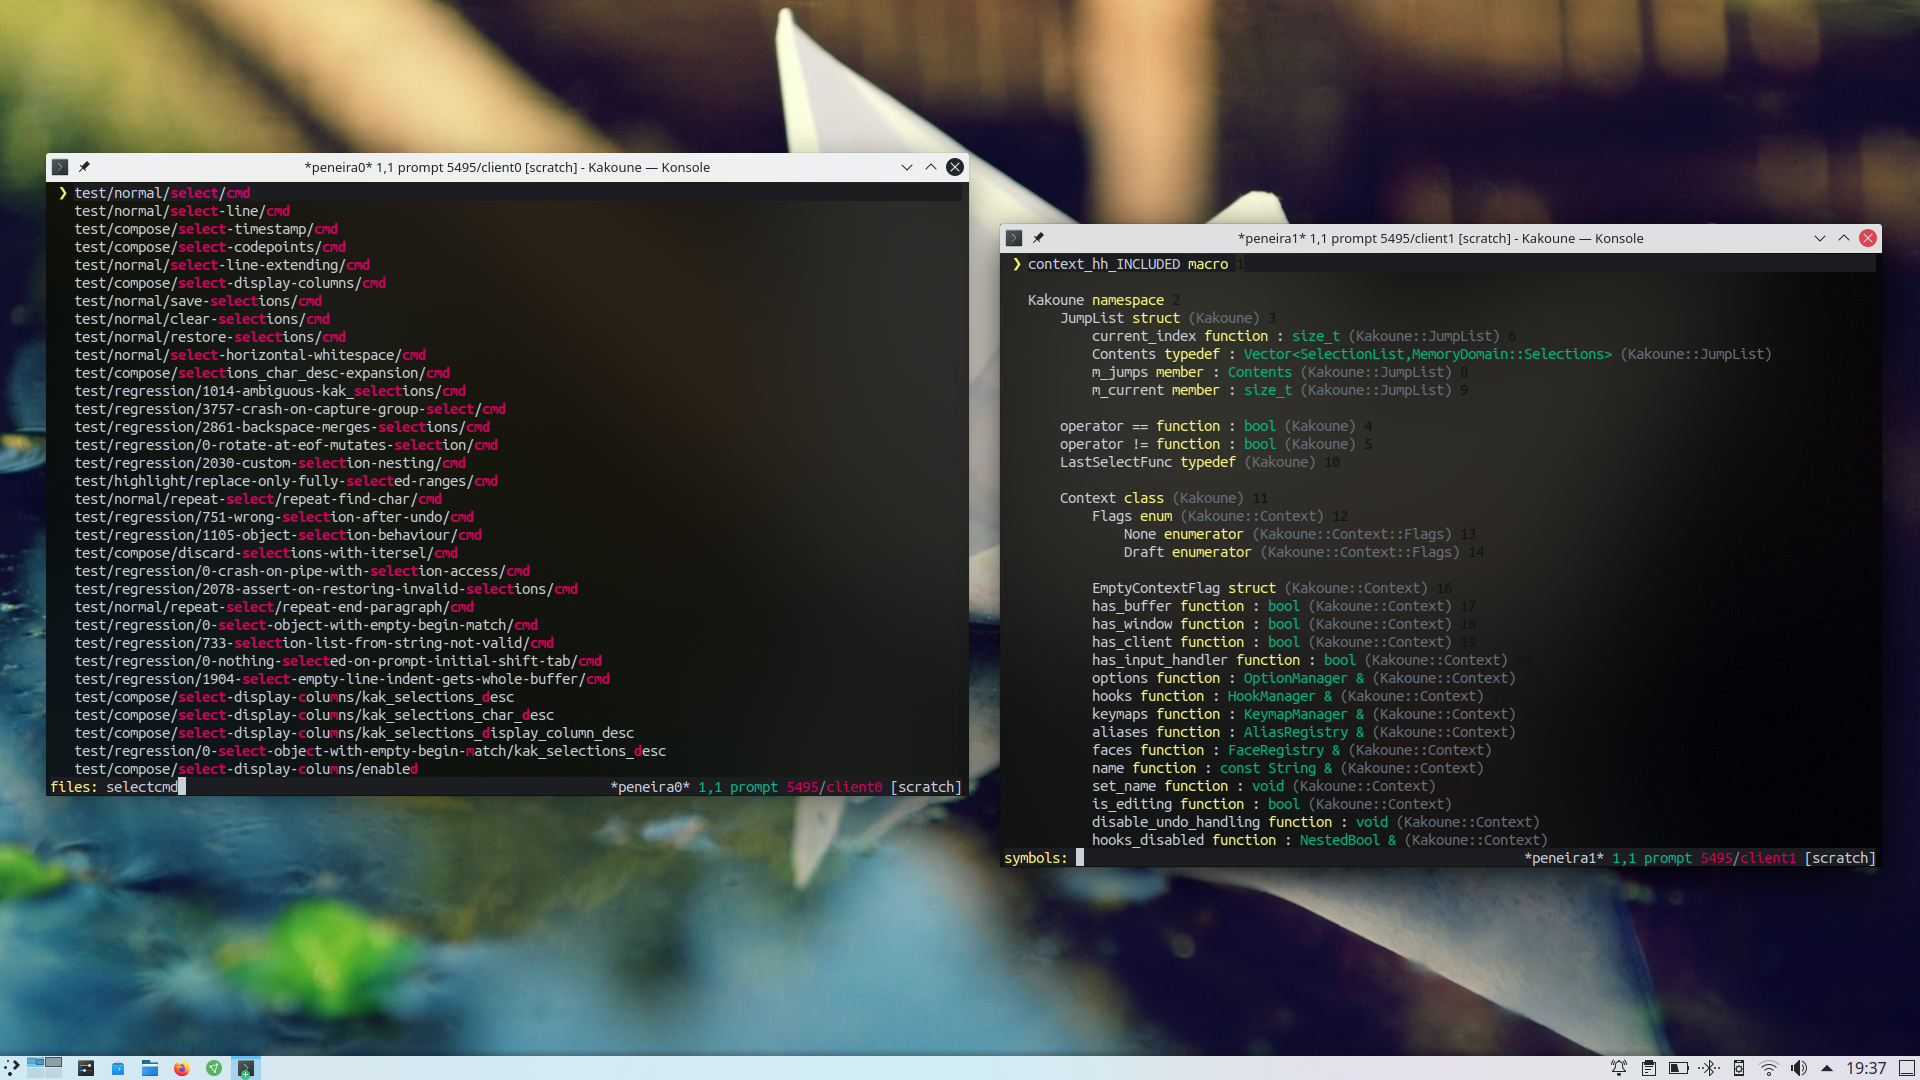
Task: Toggle pin on peneira1 Konsole window
Action: tap(1038, 238)
